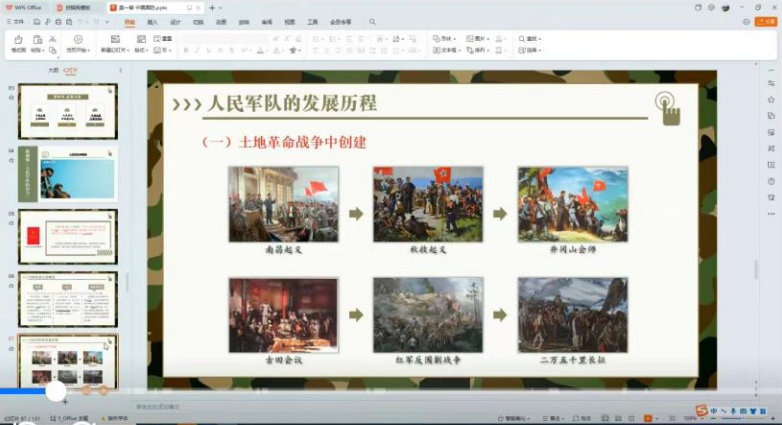Click the hand pointer icon on slide
Viewport: 782px width, 425px height.
coord(668,108)
